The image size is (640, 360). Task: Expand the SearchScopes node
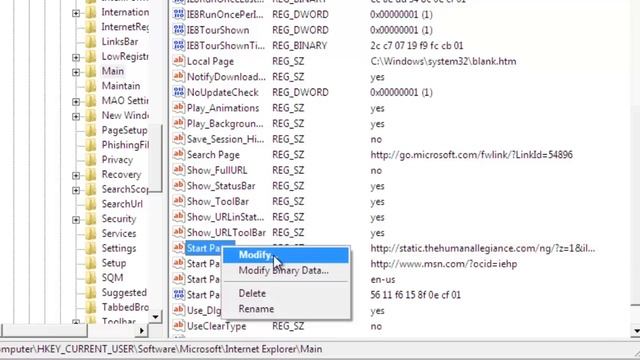click(76, 190)
